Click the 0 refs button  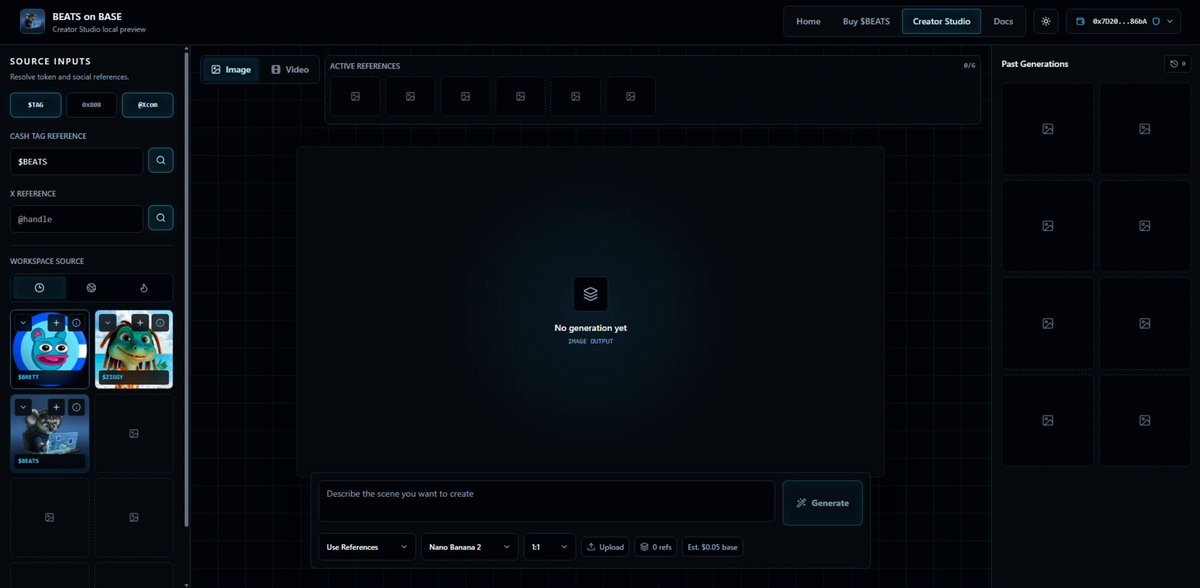point(656,547)
